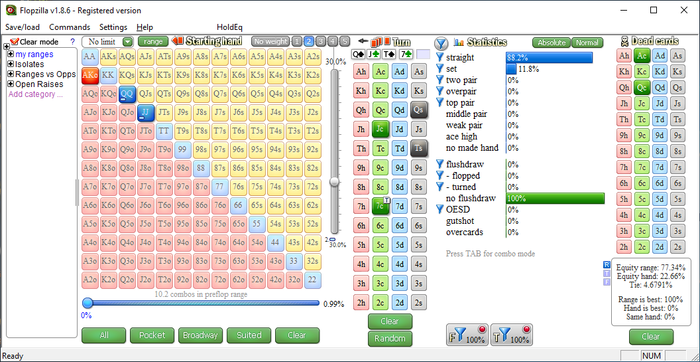Click the empty fifth board card slot
This screenshot has height=362, width=700.
click(x=423, y=54)
